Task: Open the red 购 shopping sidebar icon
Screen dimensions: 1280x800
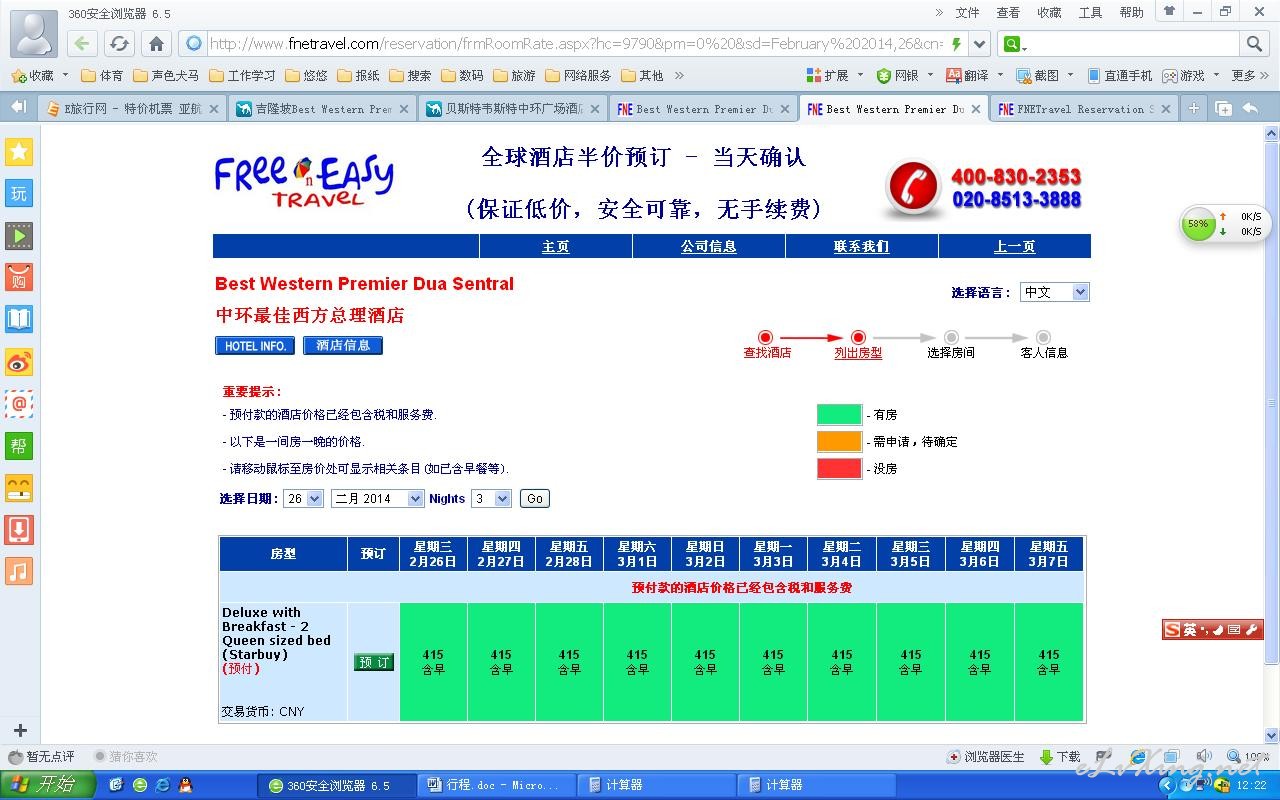Action: pos(19,277)
